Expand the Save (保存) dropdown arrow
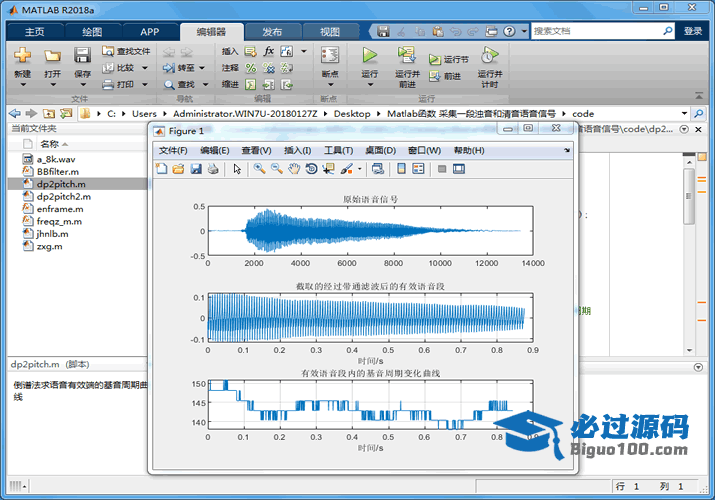The image size is (715, 500). coord(83,85)
